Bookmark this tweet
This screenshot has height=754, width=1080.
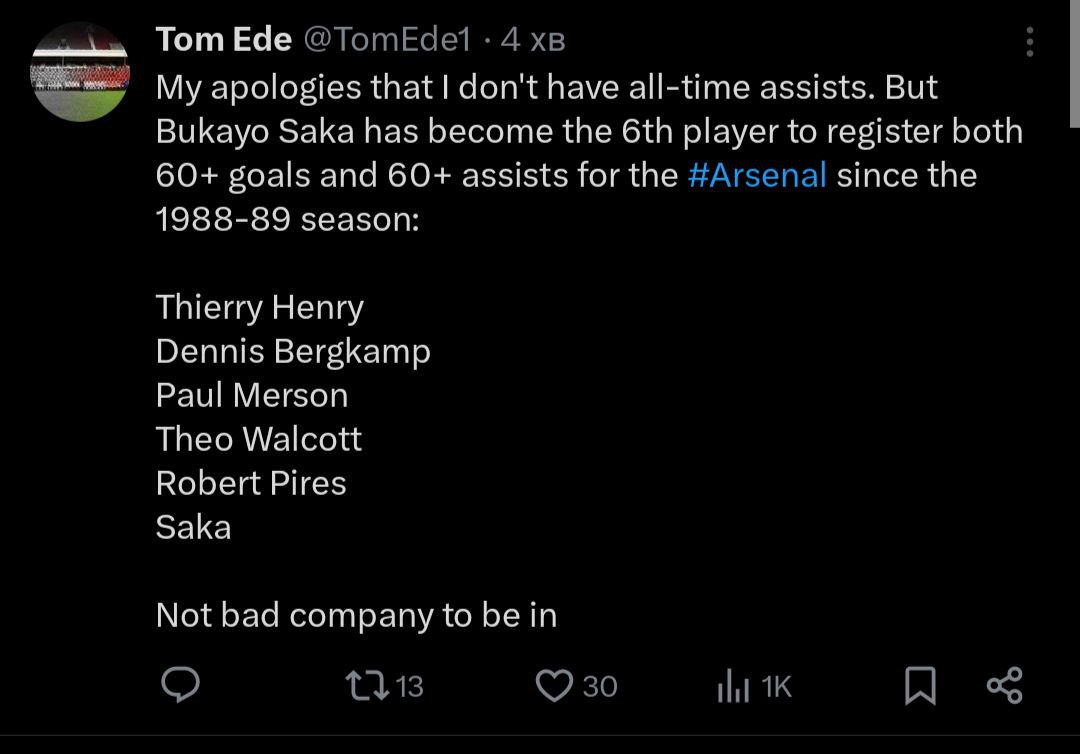[x=920, y=686]
